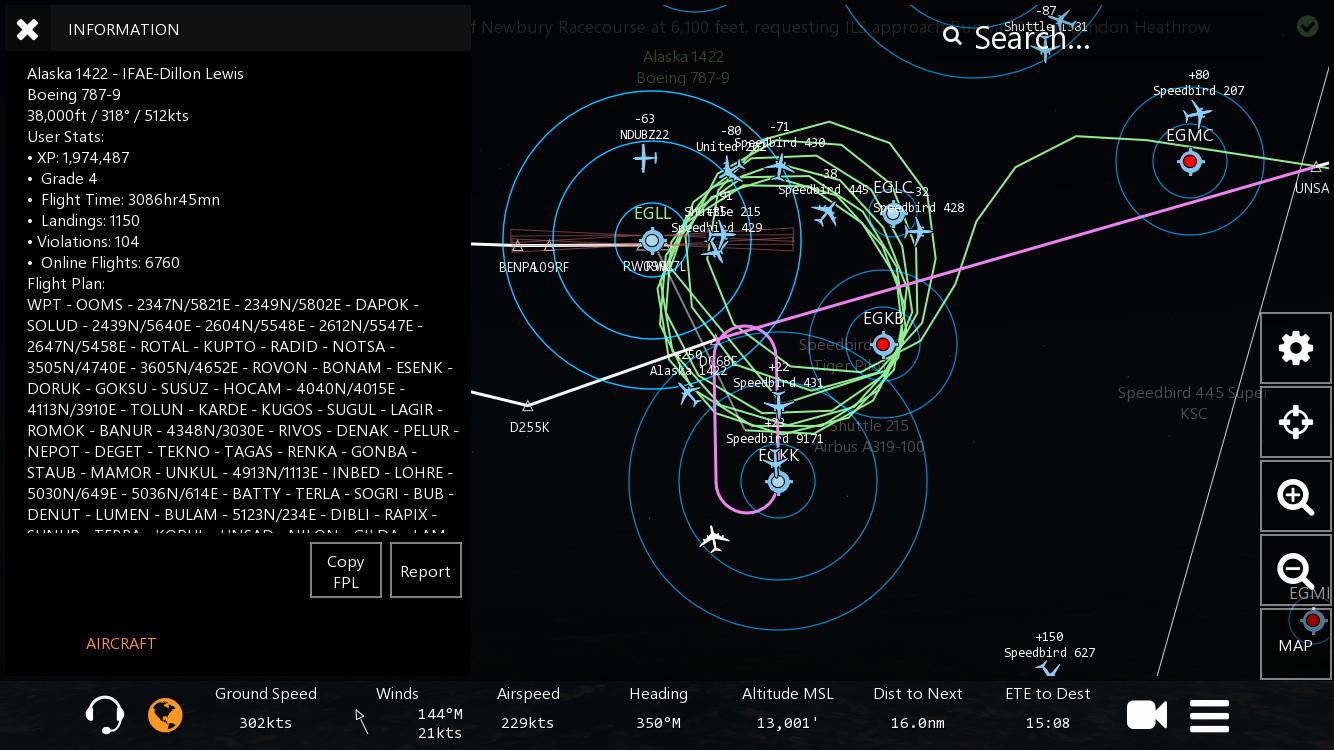Close the Information panel

pyautogui.click(x=27, y=29)
